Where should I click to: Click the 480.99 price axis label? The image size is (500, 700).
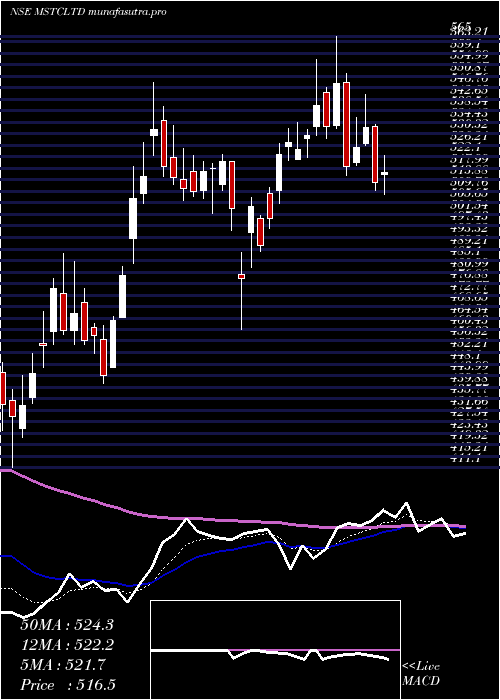tap(467, 263)
